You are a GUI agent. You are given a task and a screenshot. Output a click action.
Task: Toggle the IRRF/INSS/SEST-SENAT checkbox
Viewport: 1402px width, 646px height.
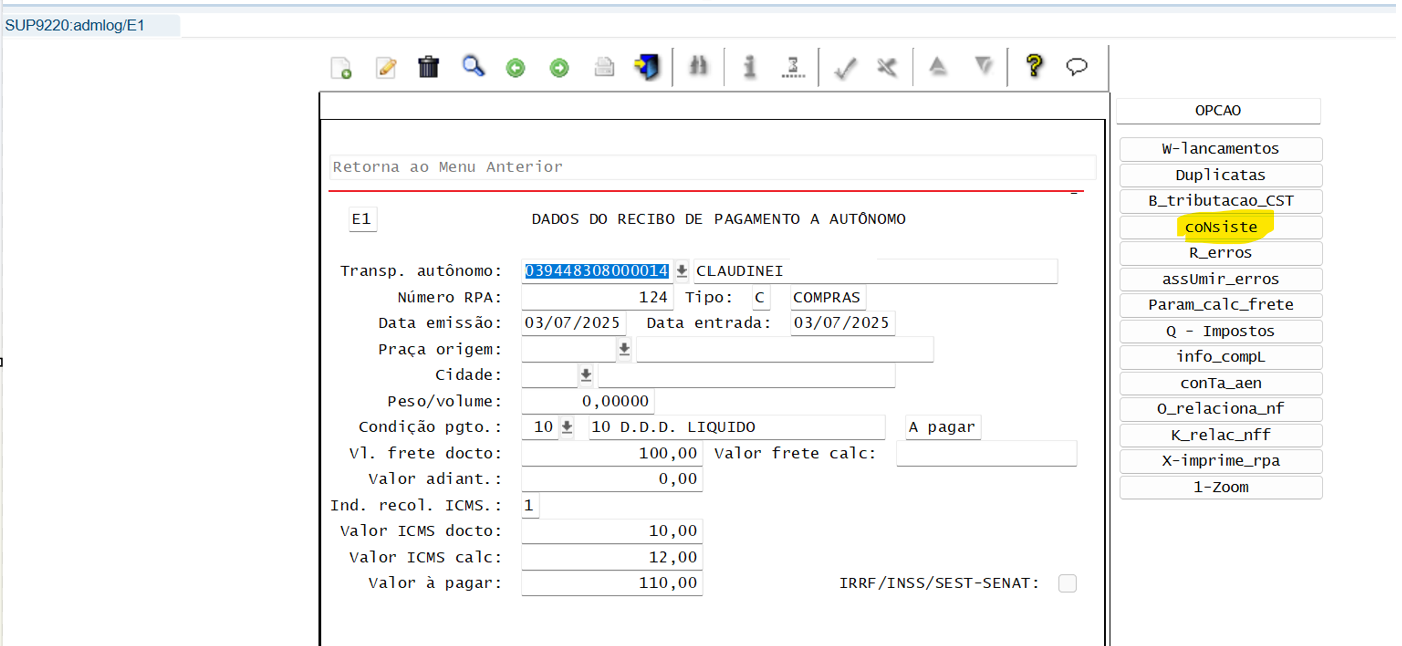[1067, 583]
